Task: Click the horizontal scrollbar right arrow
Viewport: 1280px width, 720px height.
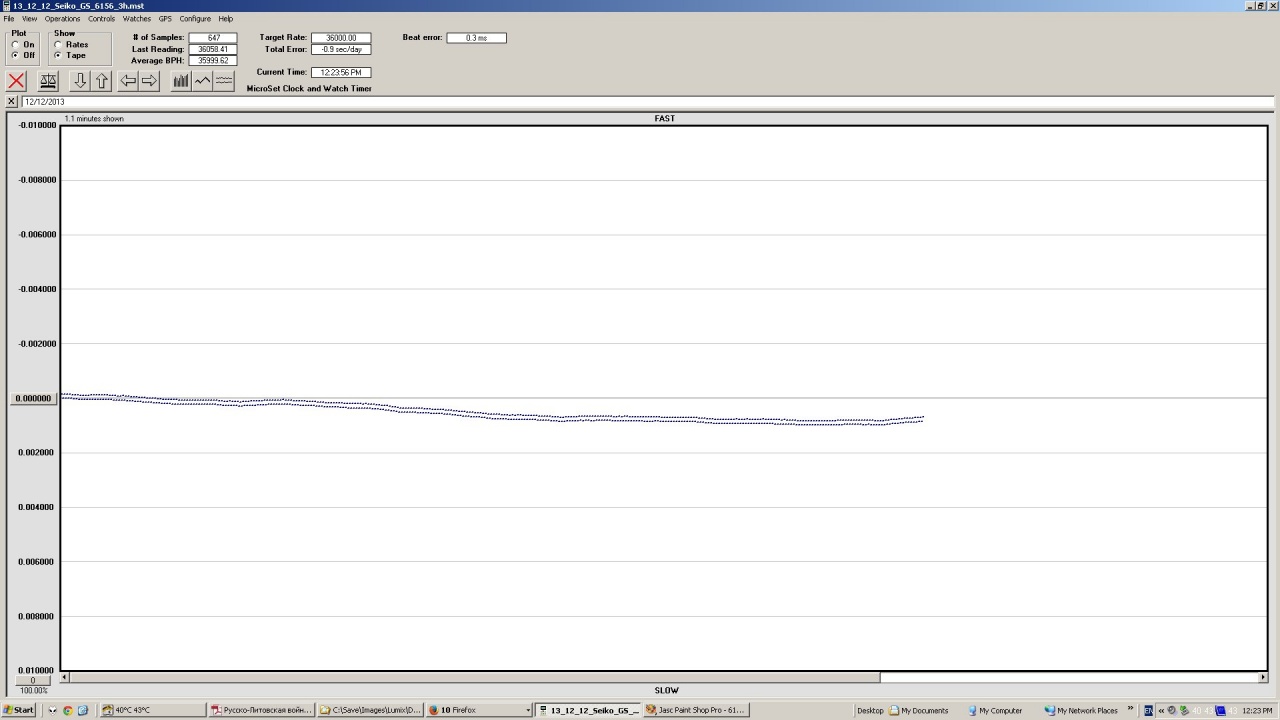Action: coord(1262,677)
